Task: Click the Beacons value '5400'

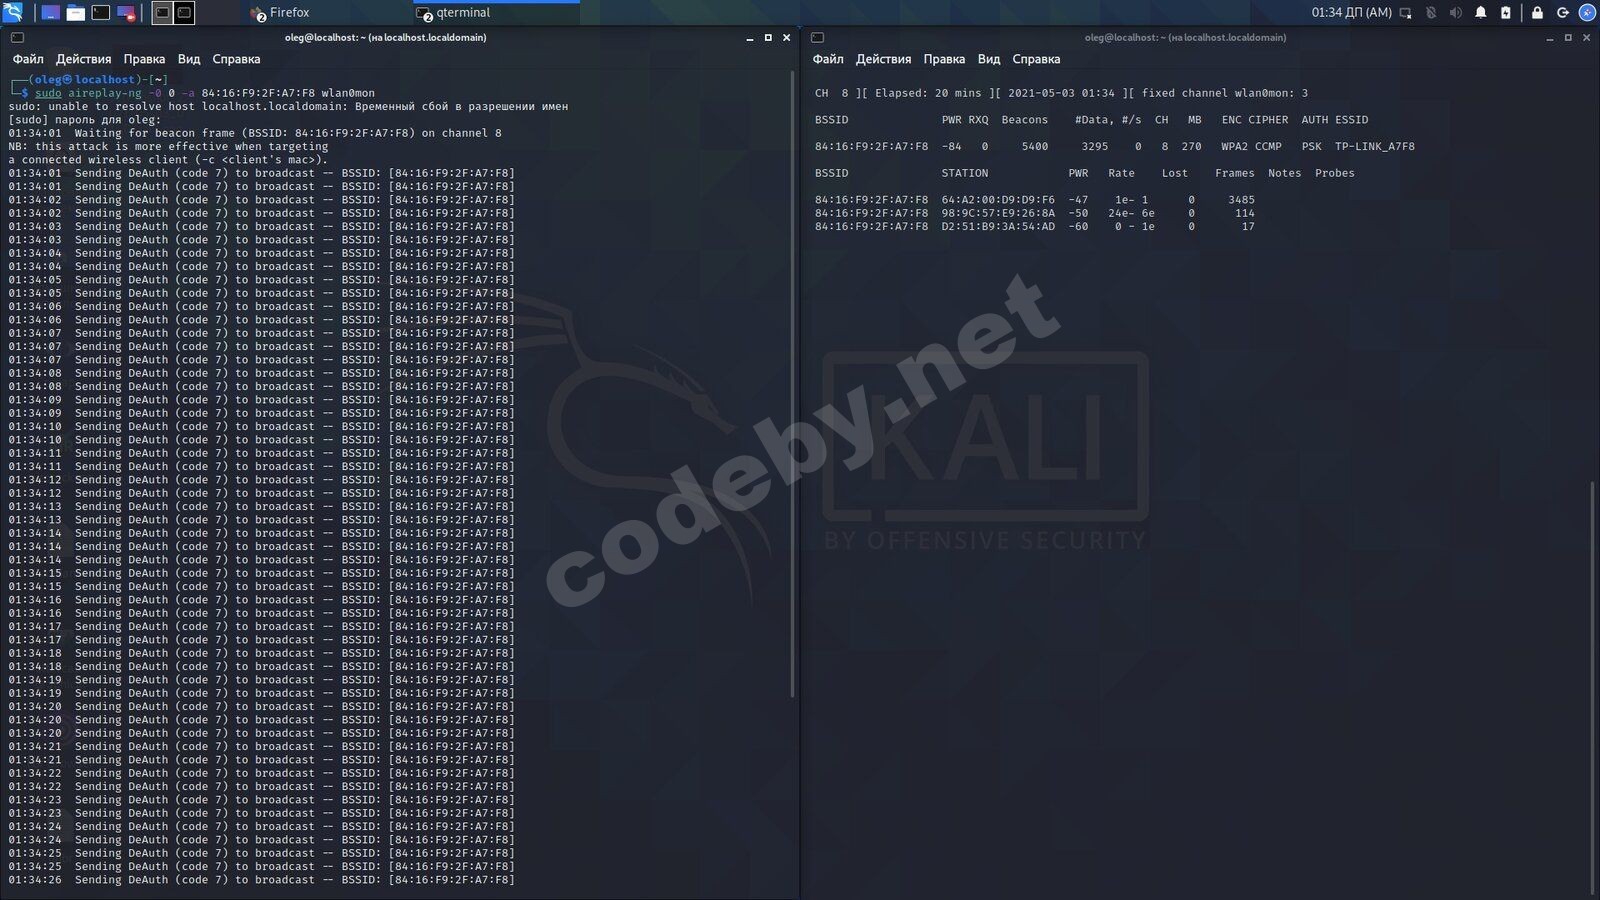Action: tap(1035, 146)
